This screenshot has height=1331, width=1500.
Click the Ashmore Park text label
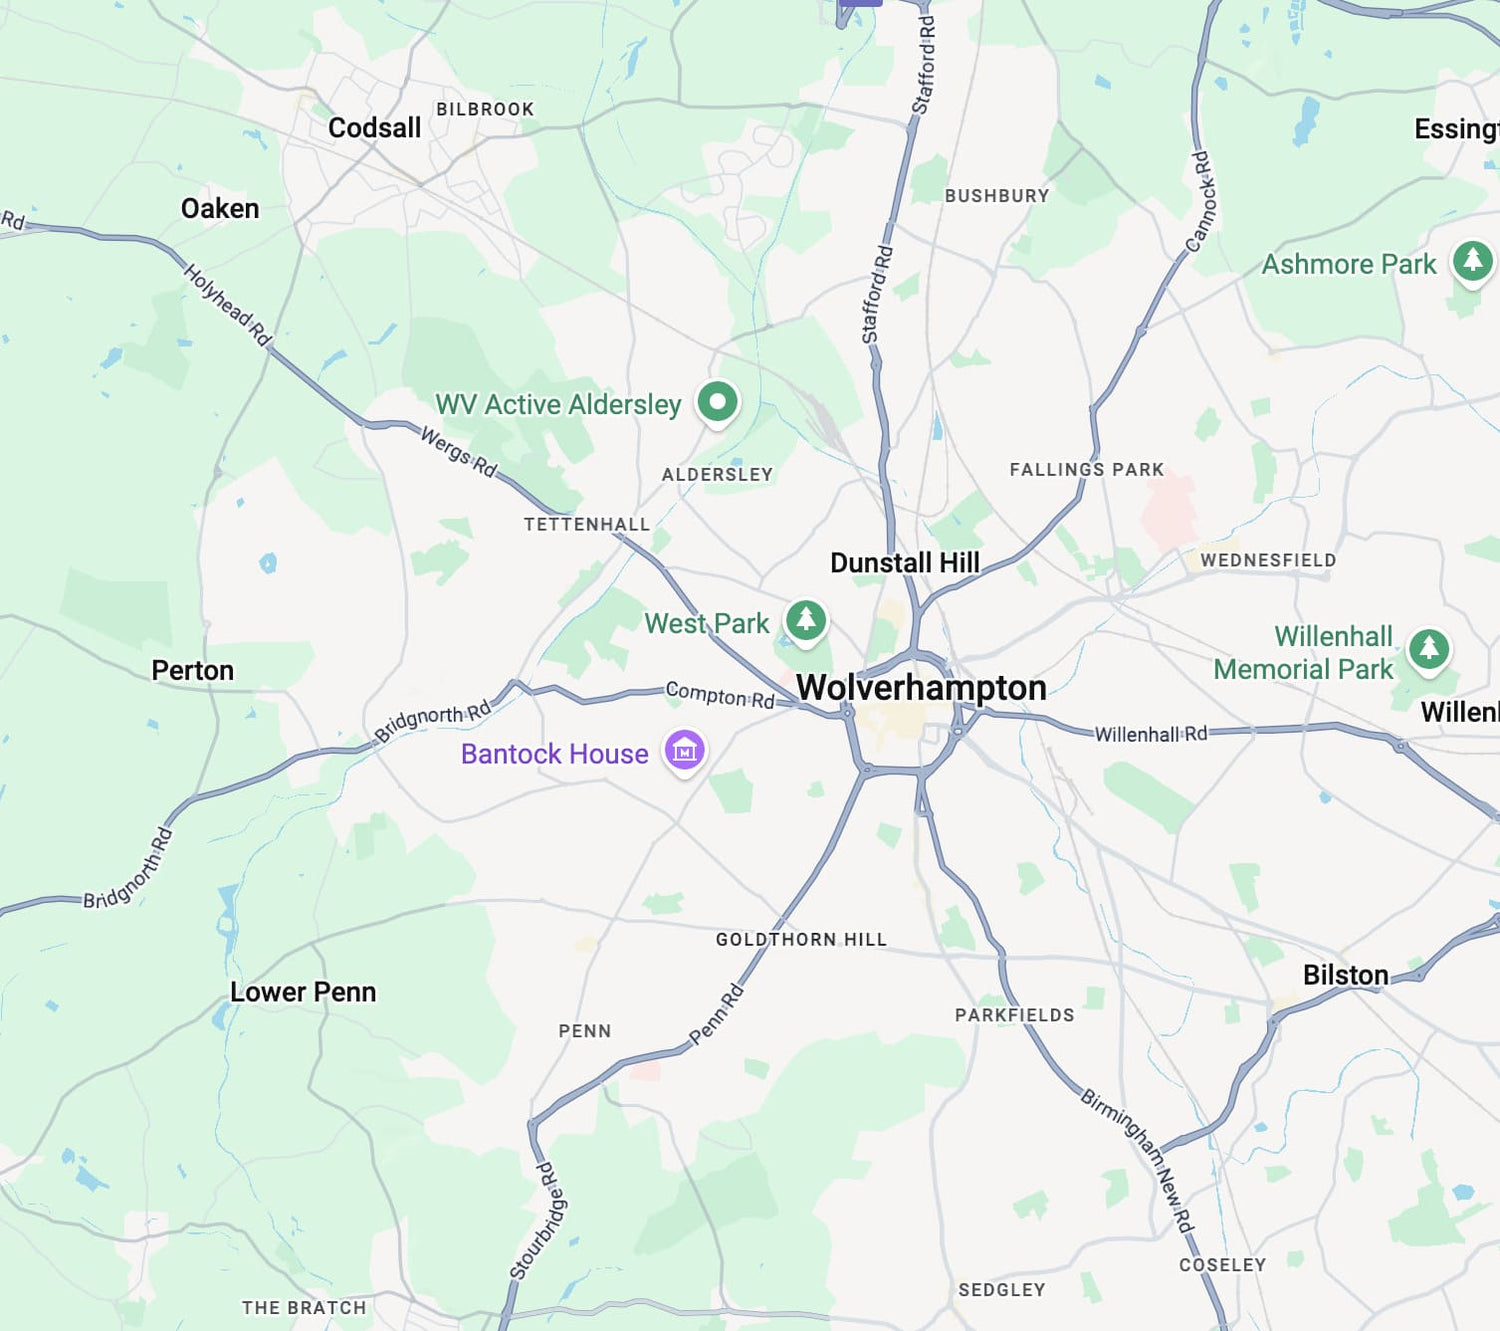tap(1349, 264)
